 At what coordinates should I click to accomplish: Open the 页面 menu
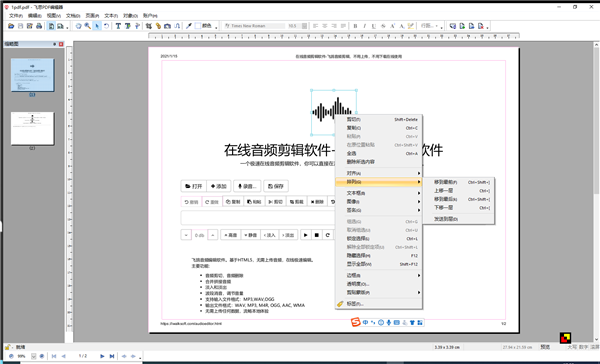tap(92, 15)
